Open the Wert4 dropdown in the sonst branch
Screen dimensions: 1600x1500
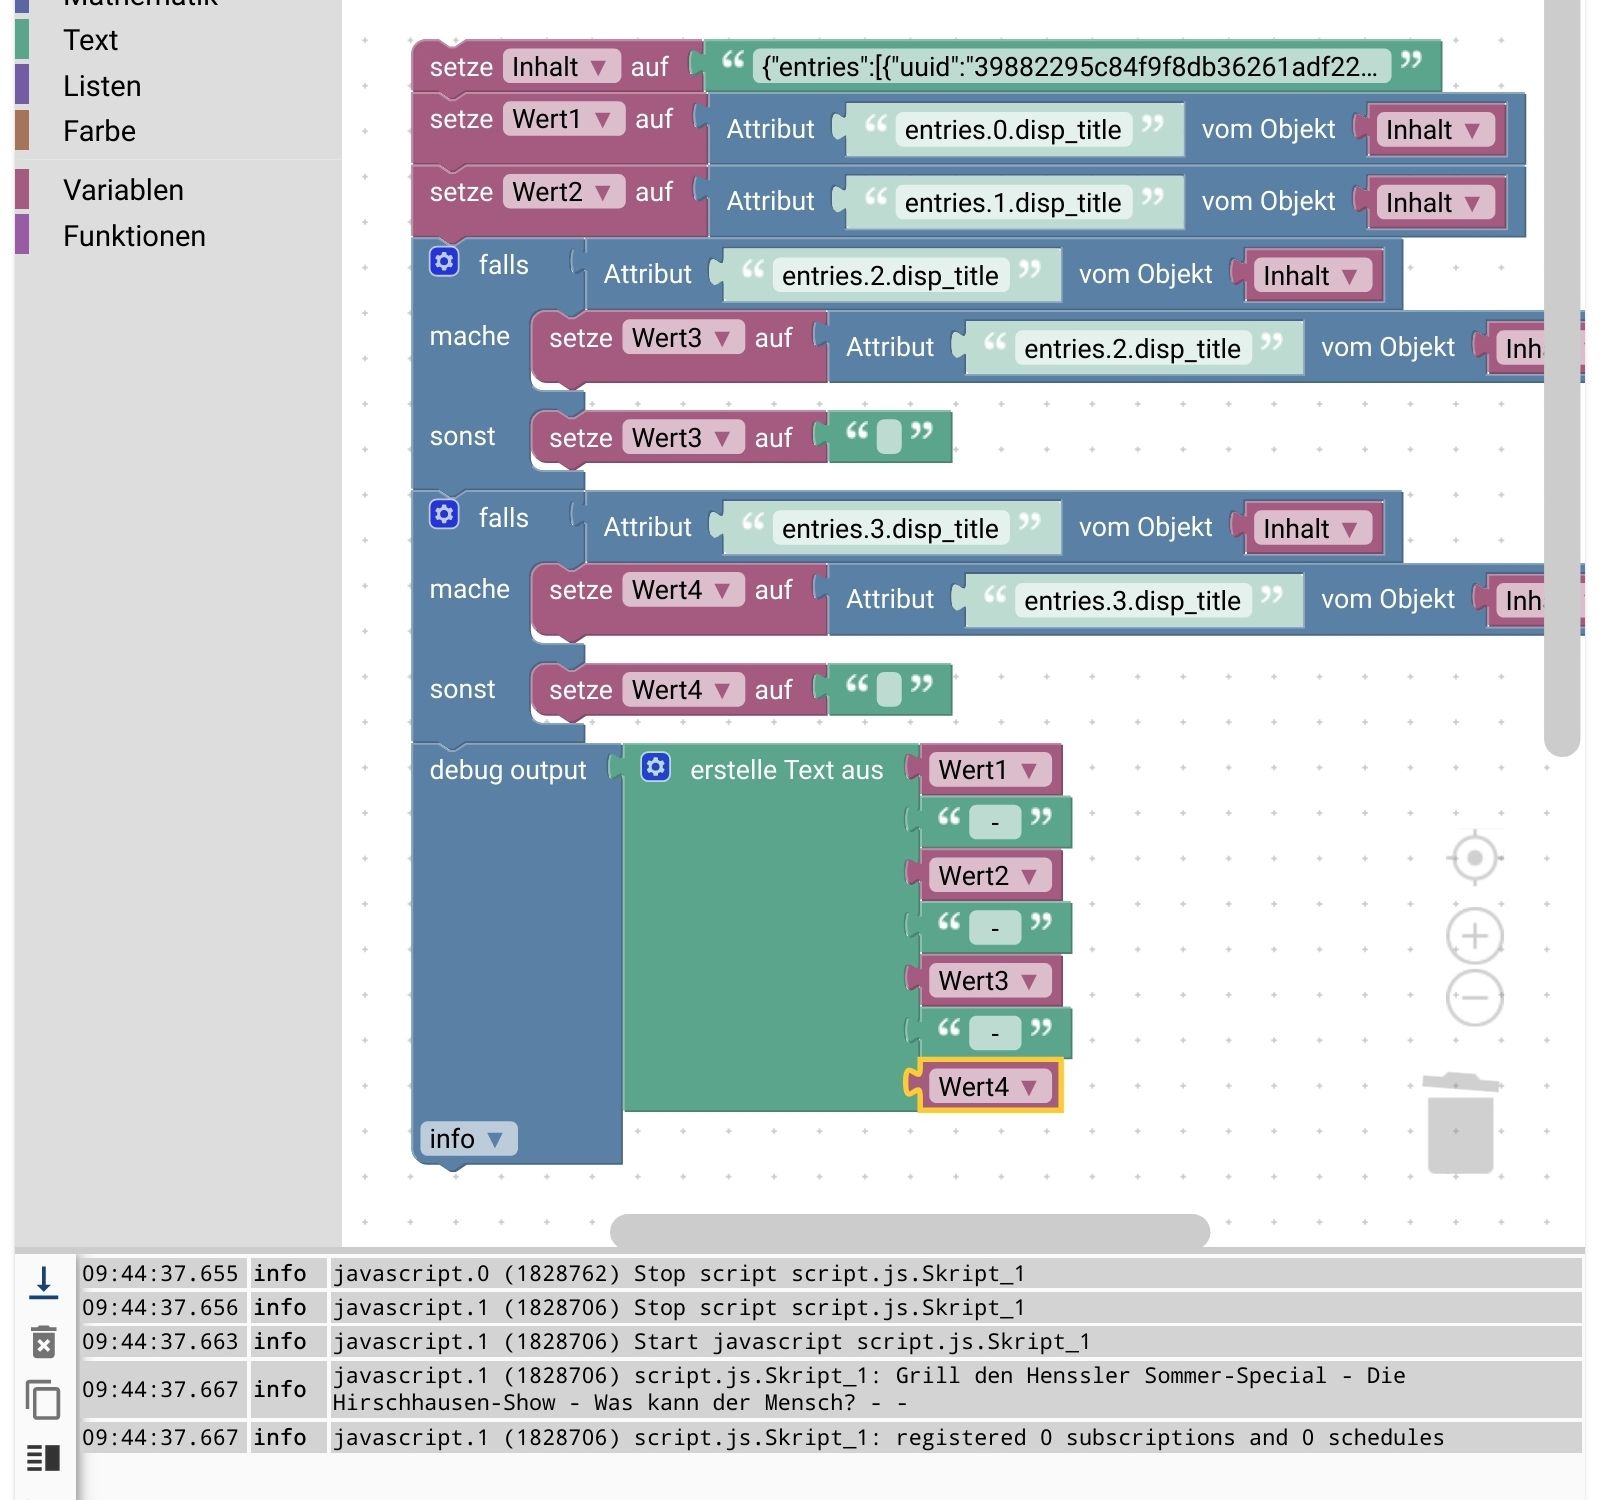click(x=683, y=690)
